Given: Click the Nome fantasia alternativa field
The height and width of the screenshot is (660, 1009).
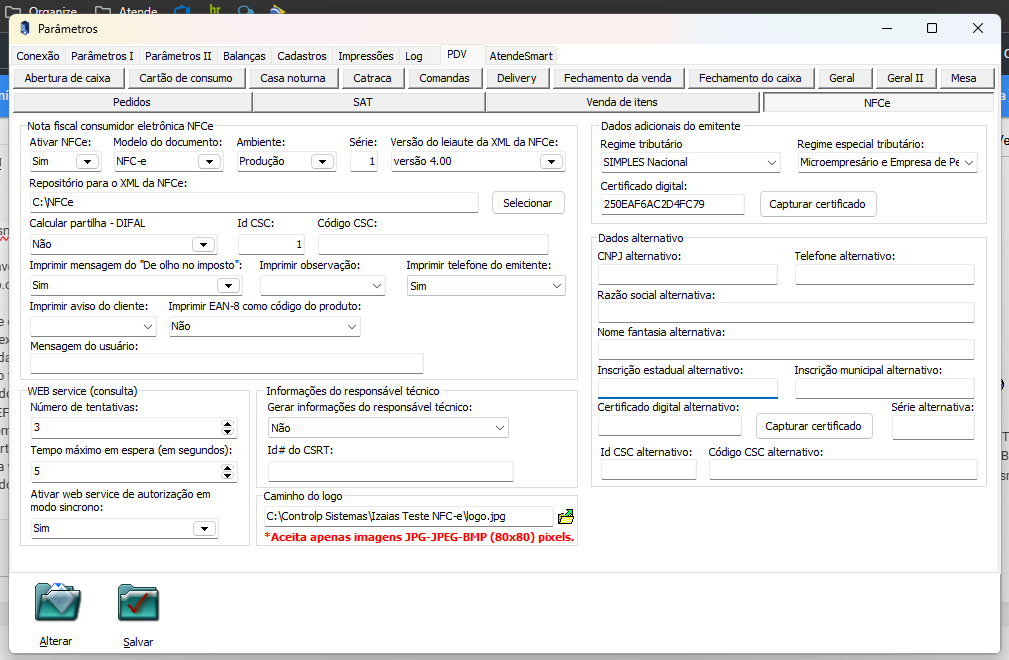Looking at the screenshot, I should (786, 350).
